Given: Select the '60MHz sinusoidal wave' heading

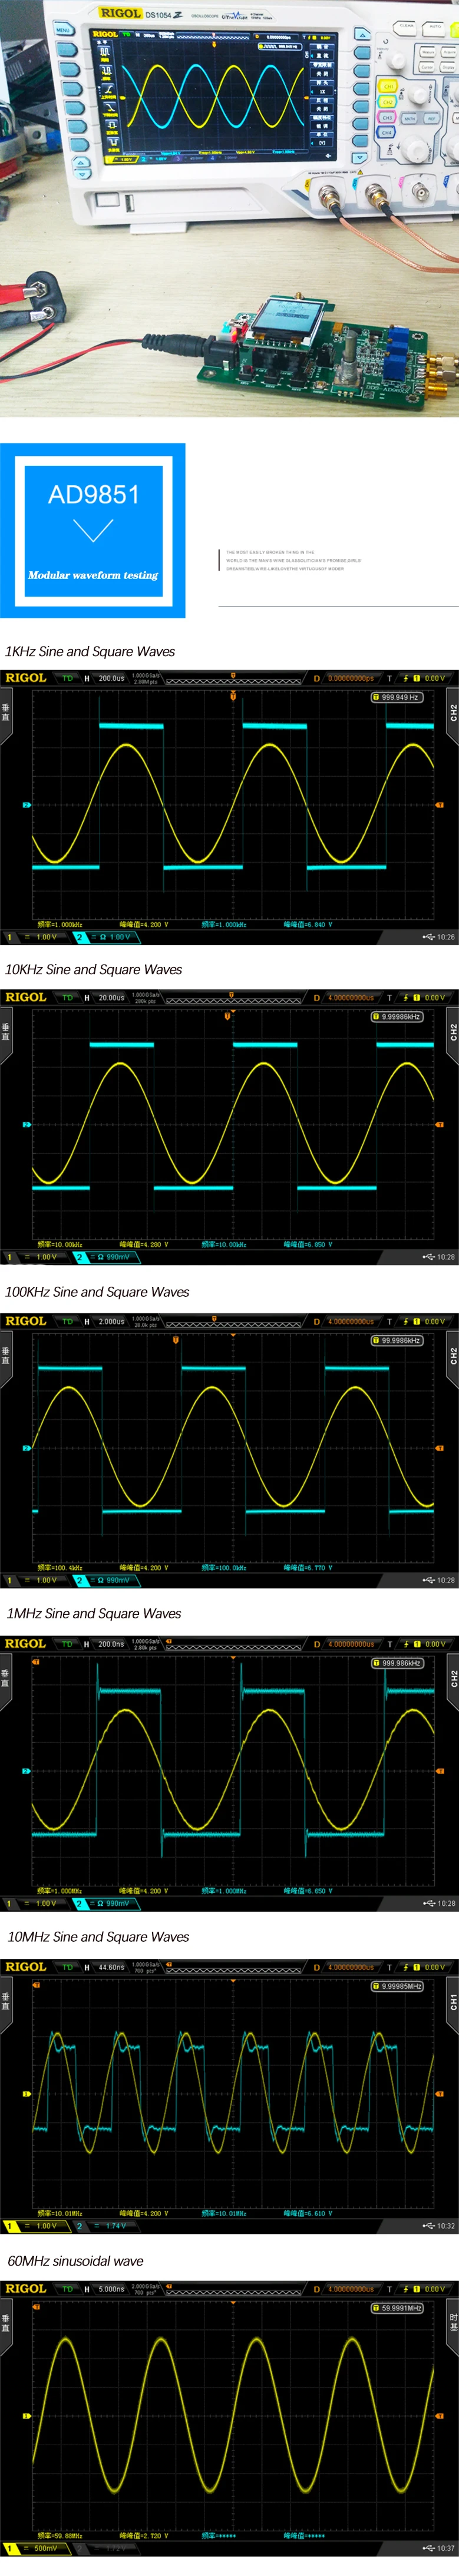Looking at the screenshot, I should [75, 2260].
